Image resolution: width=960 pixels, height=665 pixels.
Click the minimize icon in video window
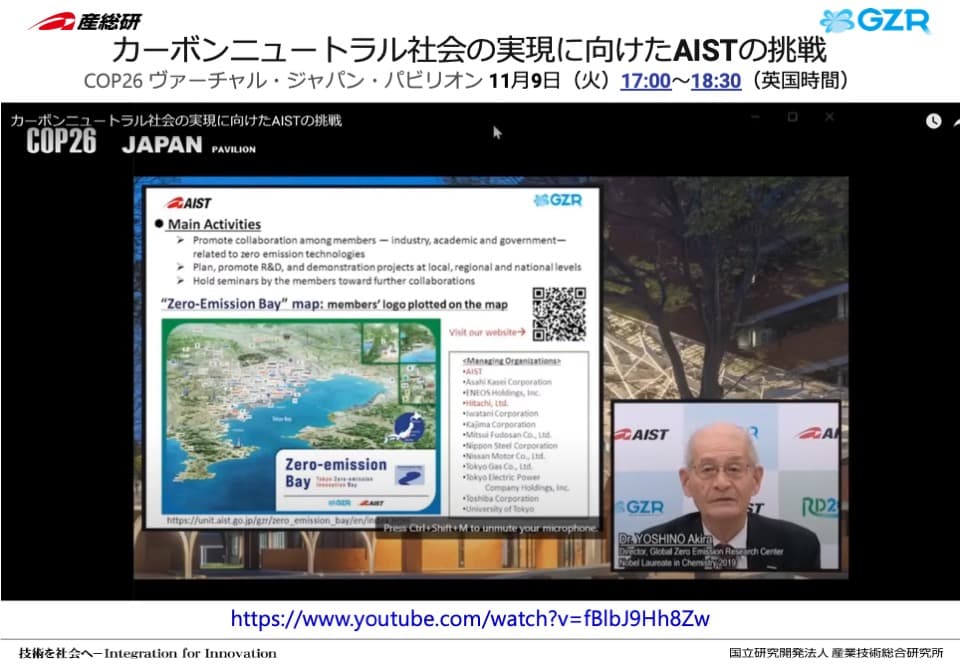coord(755,117)
